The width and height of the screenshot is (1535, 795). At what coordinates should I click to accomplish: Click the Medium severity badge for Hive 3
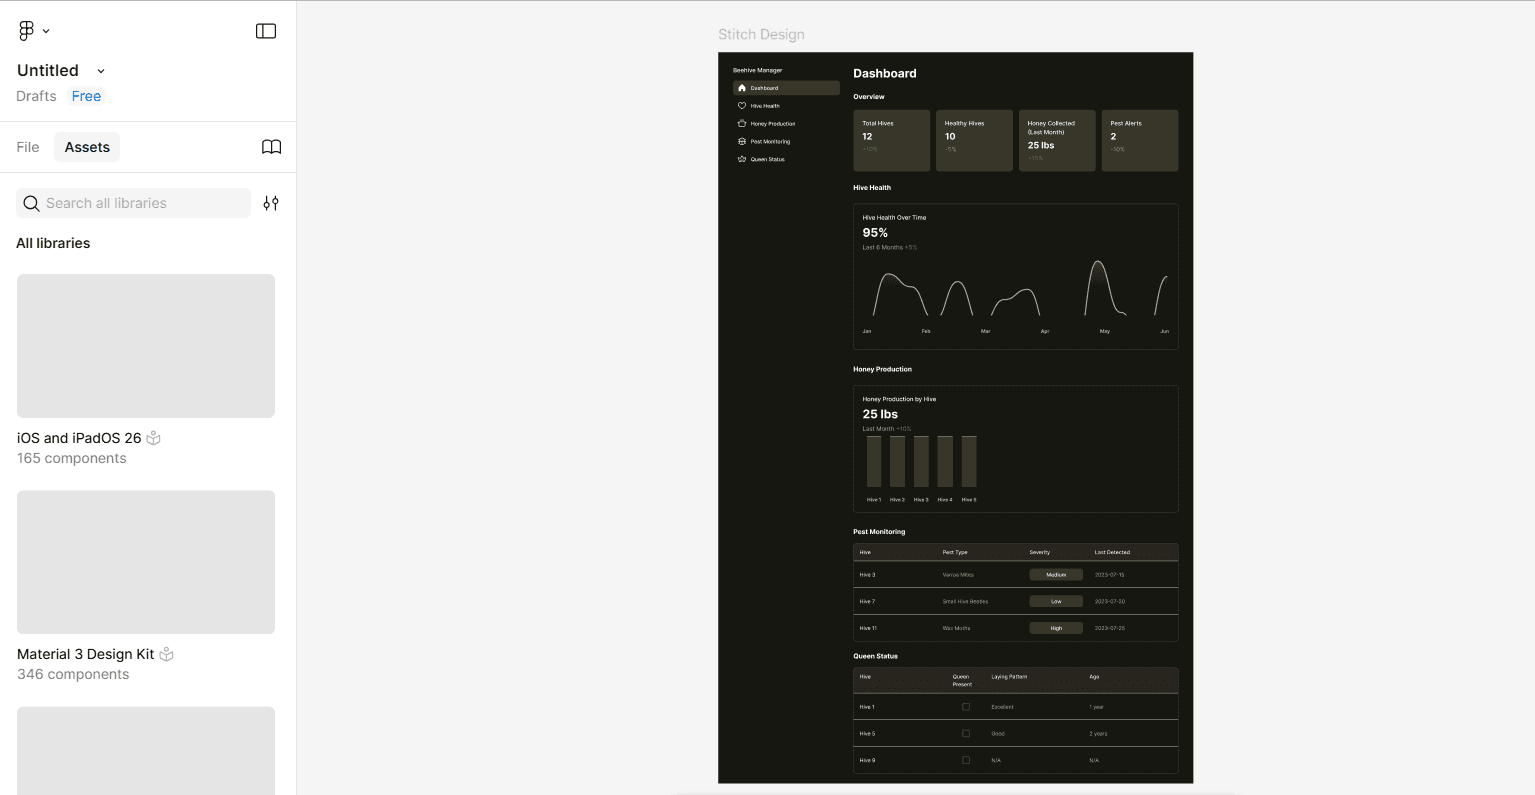[x=1056, y=575]
